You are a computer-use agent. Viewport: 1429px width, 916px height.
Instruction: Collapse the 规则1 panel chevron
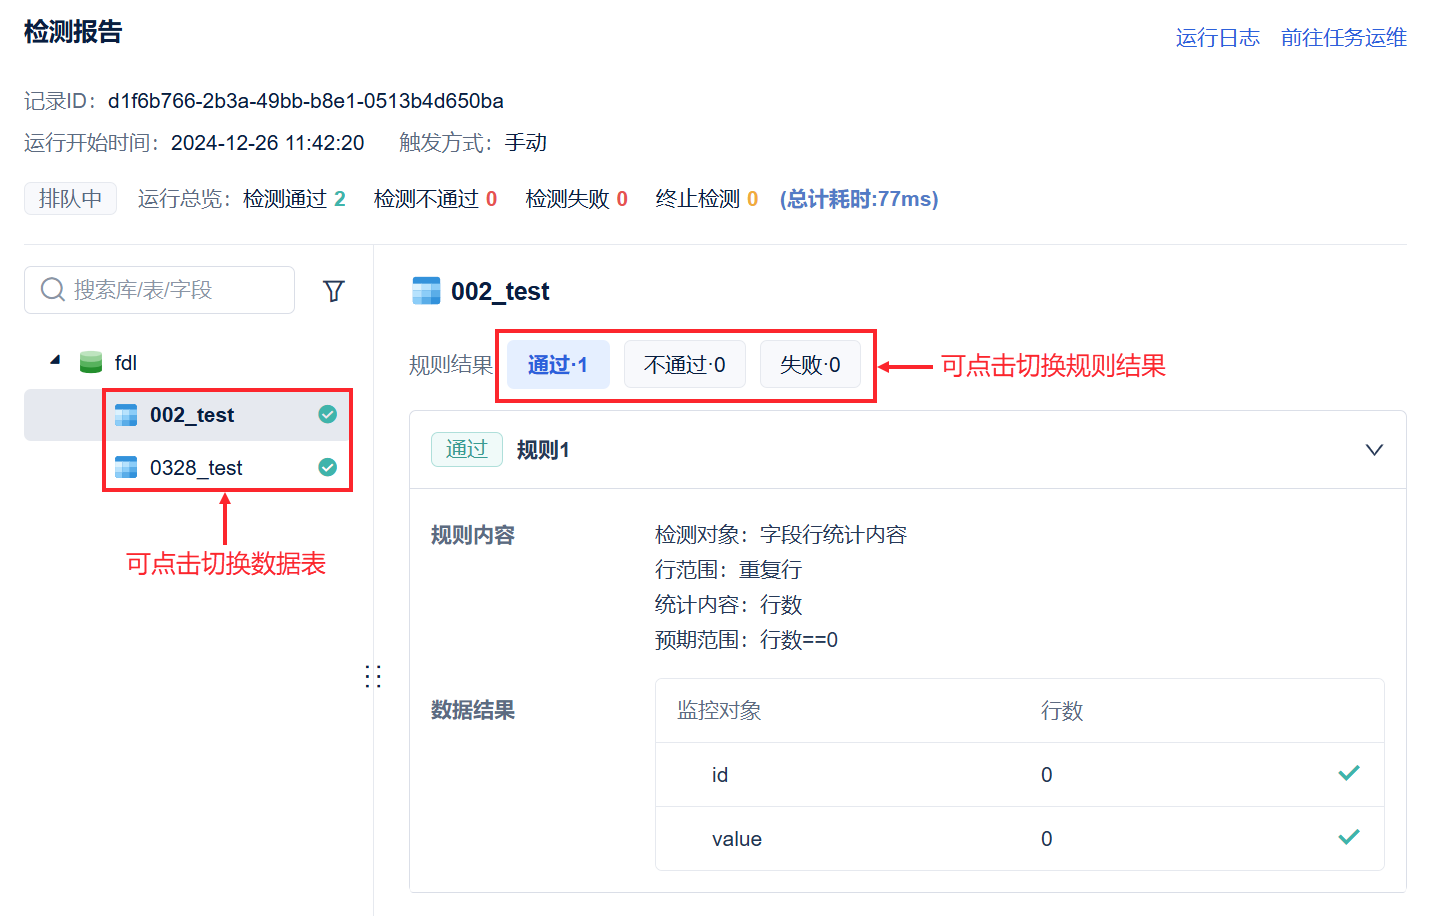pyautogui.click(x=1375, y=450)
